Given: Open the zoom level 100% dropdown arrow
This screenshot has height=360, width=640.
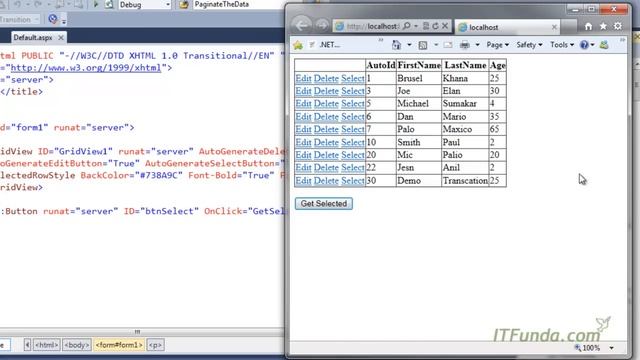Looking at the screenshot, I should pyautogui.click(x=611, y=348).
